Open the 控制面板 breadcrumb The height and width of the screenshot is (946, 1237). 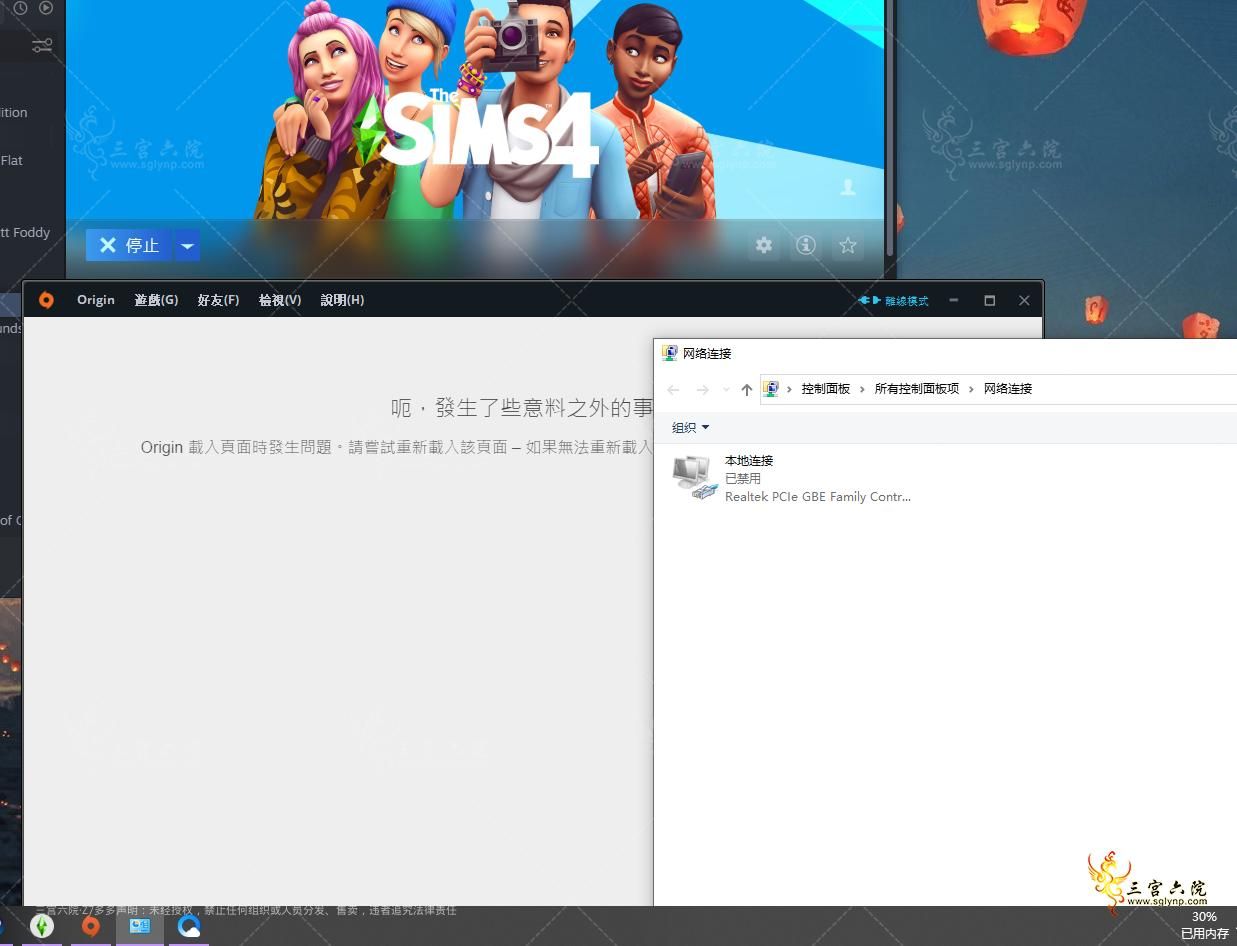826,389
